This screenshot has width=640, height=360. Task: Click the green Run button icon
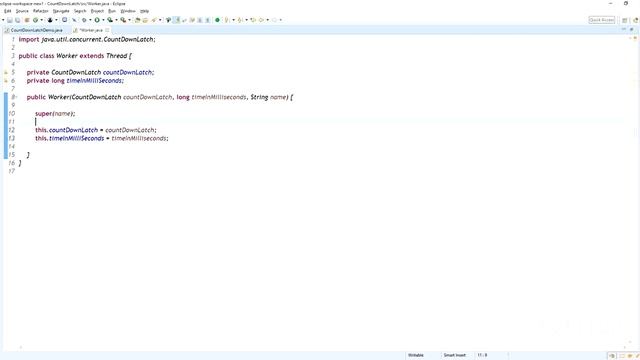pos(97,20)
